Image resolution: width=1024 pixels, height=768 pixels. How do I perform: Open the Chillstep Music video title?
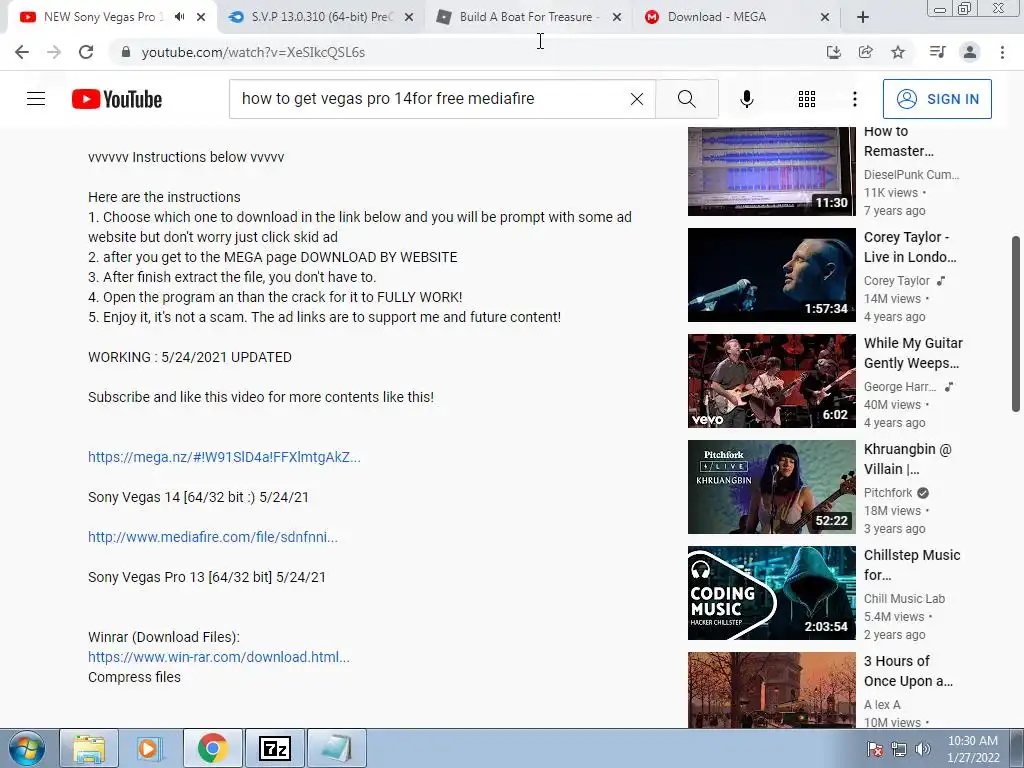tap(912, 565)
